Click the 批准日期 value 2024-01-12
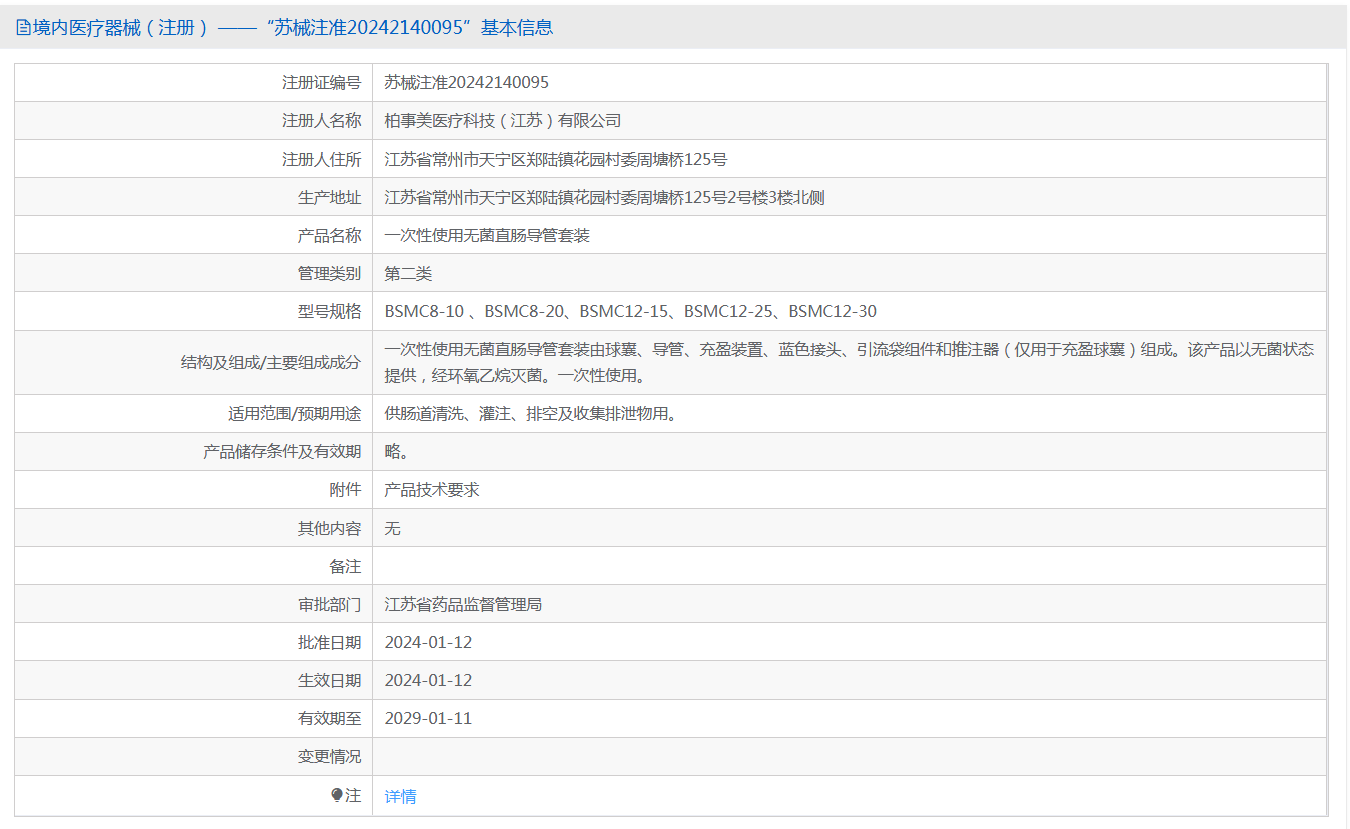 coord(428,642)
